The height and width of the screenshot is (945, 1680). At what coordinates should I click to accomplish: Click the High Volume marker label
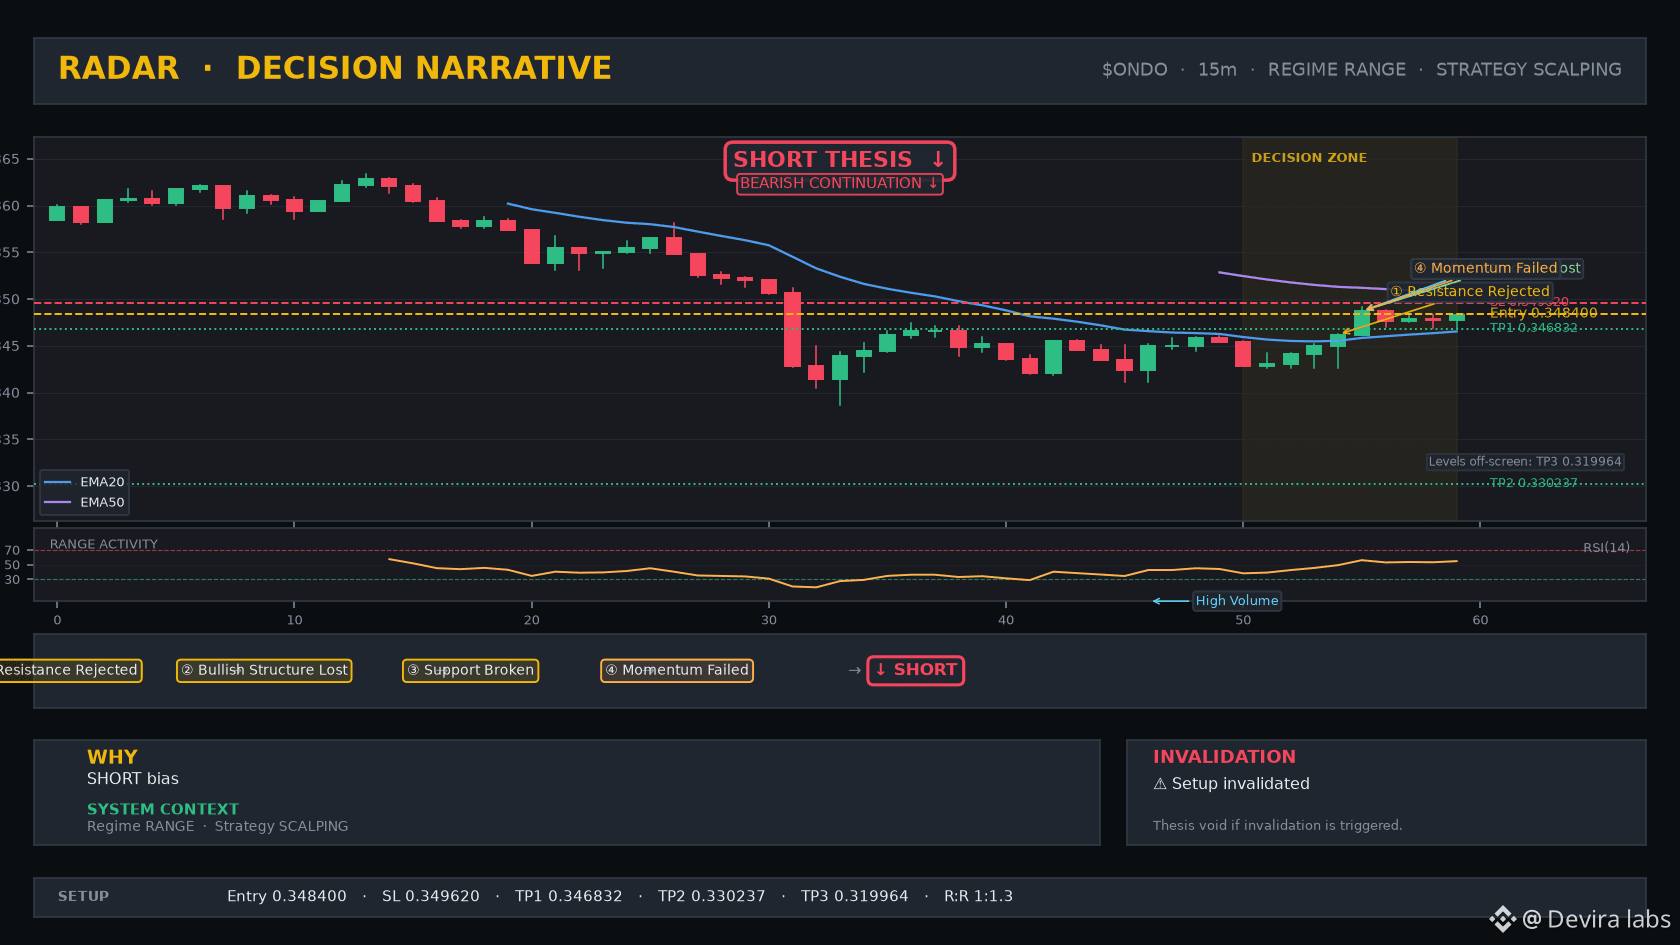coord(1237,601)
